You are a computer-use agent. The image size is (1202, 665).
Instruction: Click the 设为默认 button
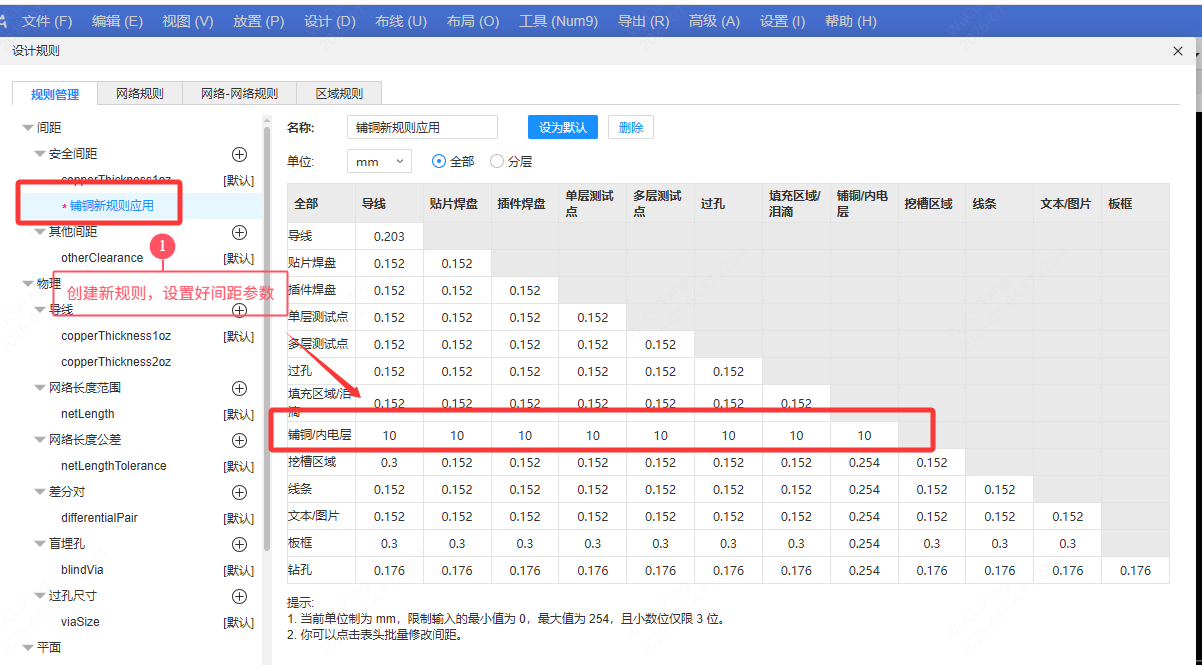click(x=562, y=127)
